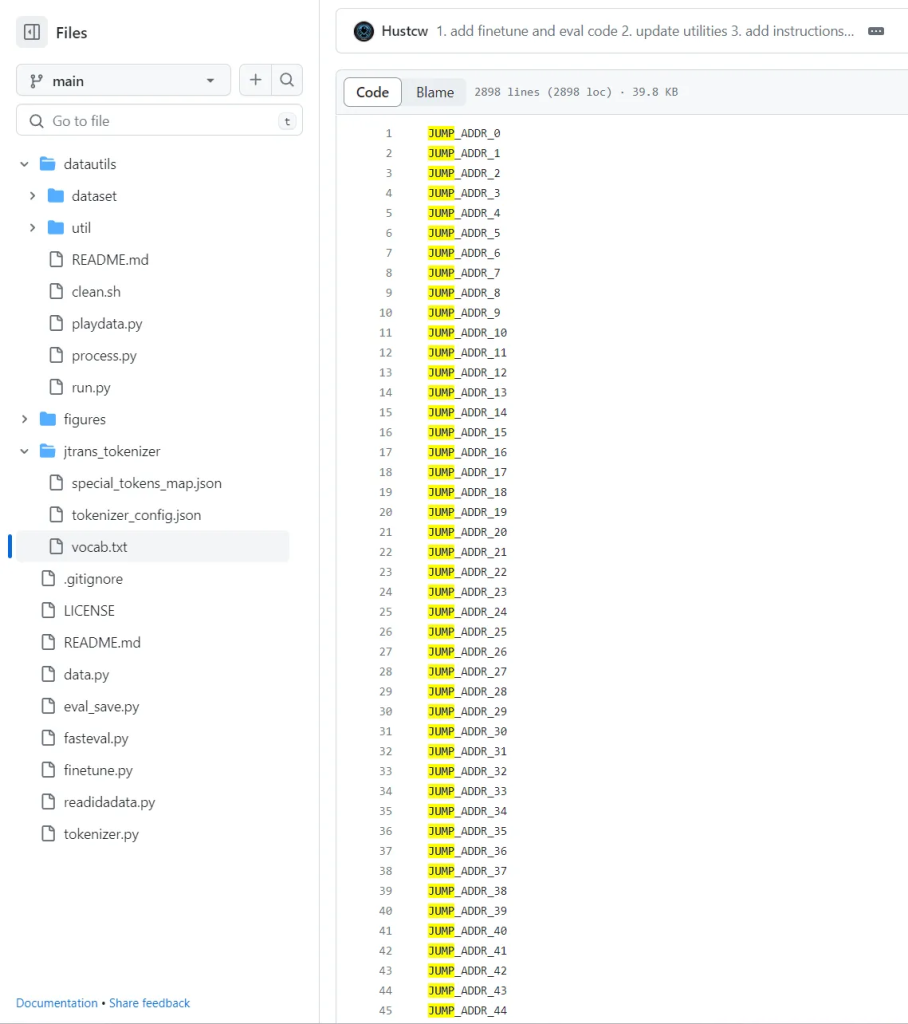Viewport: 908px width, 1024px height.
Task: Click the search magnifier icon
Action: (287, 80)
